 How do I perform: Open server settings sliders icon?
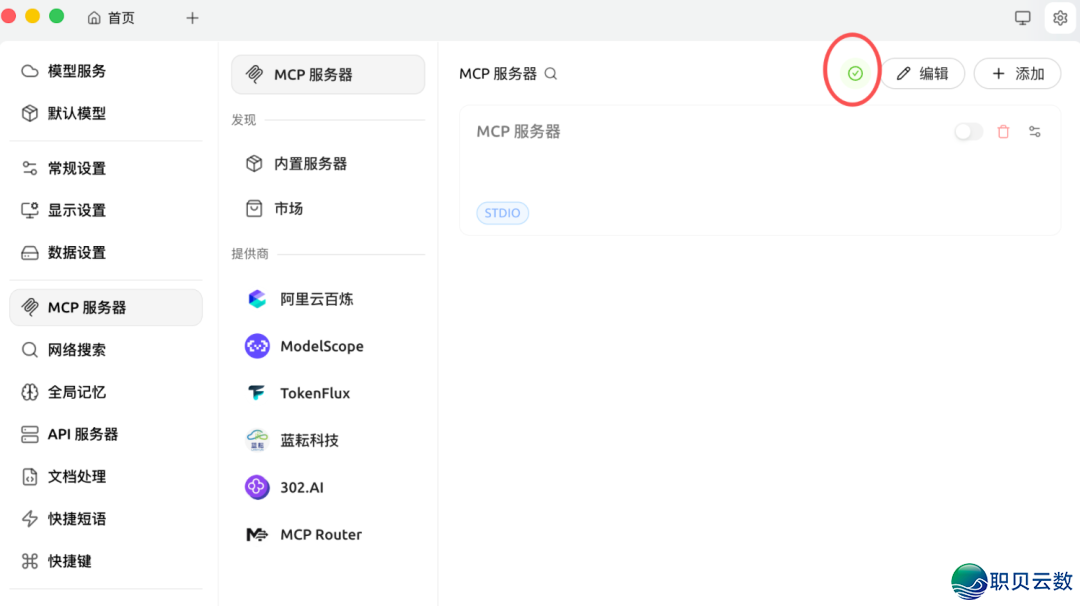click(1034, 132)
